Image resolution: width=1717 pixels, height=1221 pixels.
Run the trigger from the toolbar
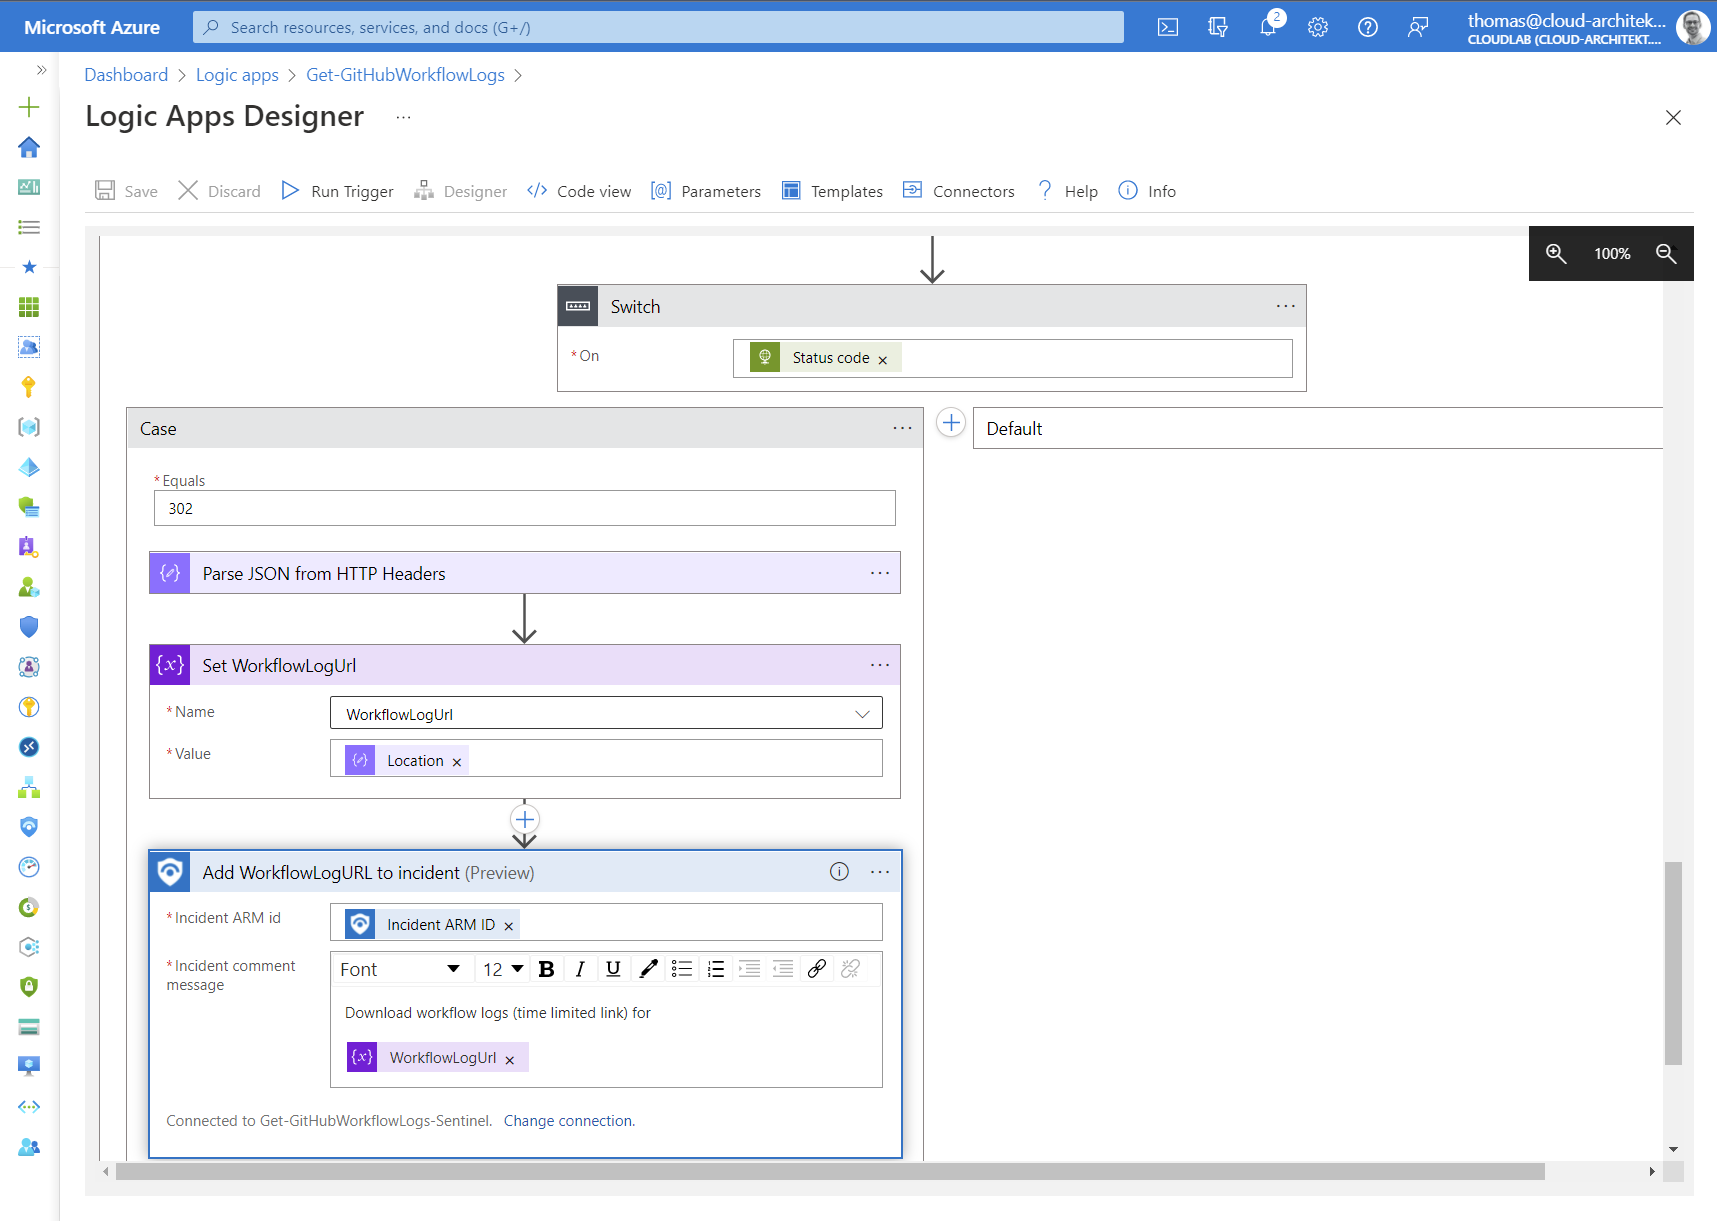point(337,191)
